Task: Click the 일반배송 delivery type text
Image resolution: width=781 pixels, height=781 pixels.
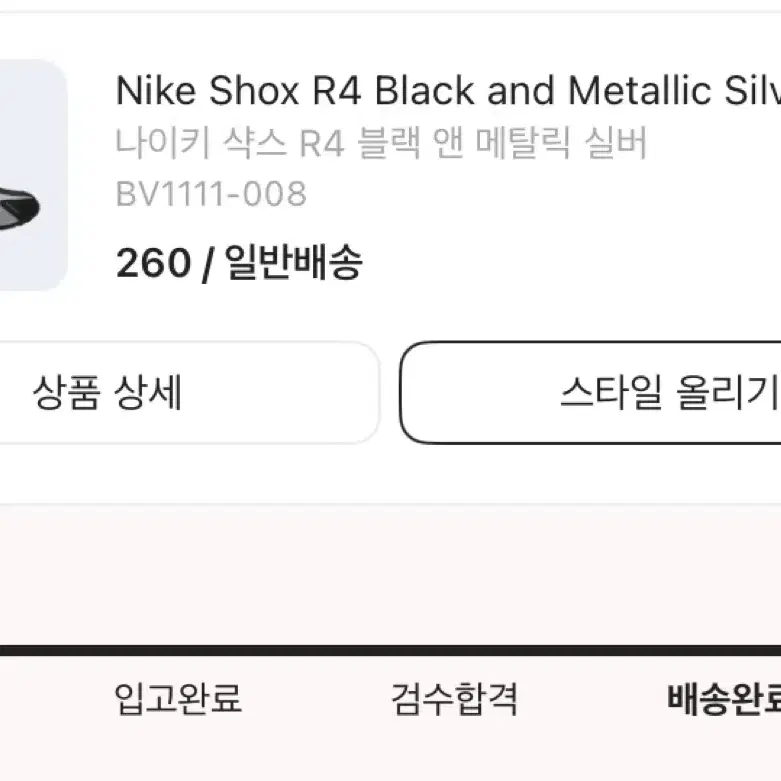Action: [293, 262]
